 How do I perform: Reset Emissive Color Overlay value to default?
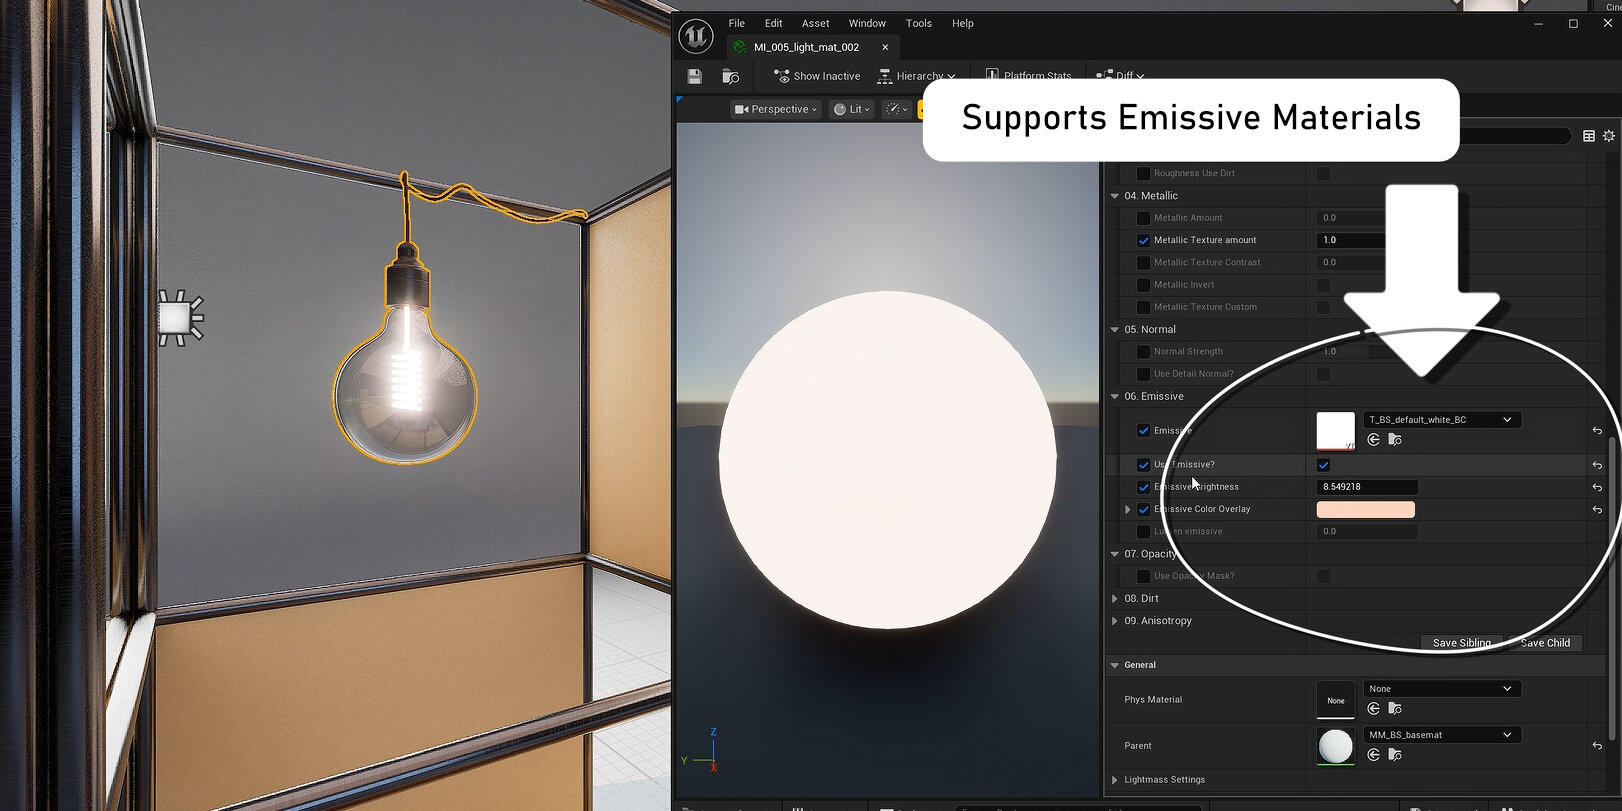pos(1597,510)
